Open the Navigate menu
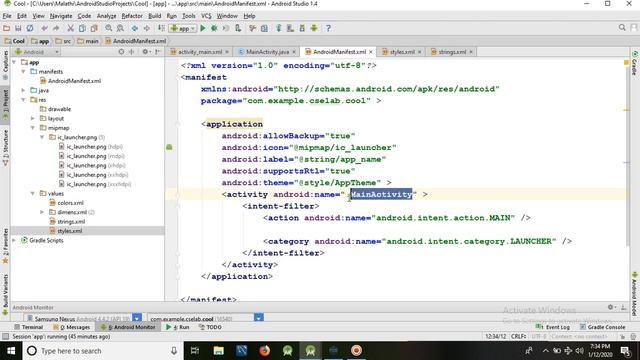The image size is (640, 360). pyautogui.click(x=61, y=16)
